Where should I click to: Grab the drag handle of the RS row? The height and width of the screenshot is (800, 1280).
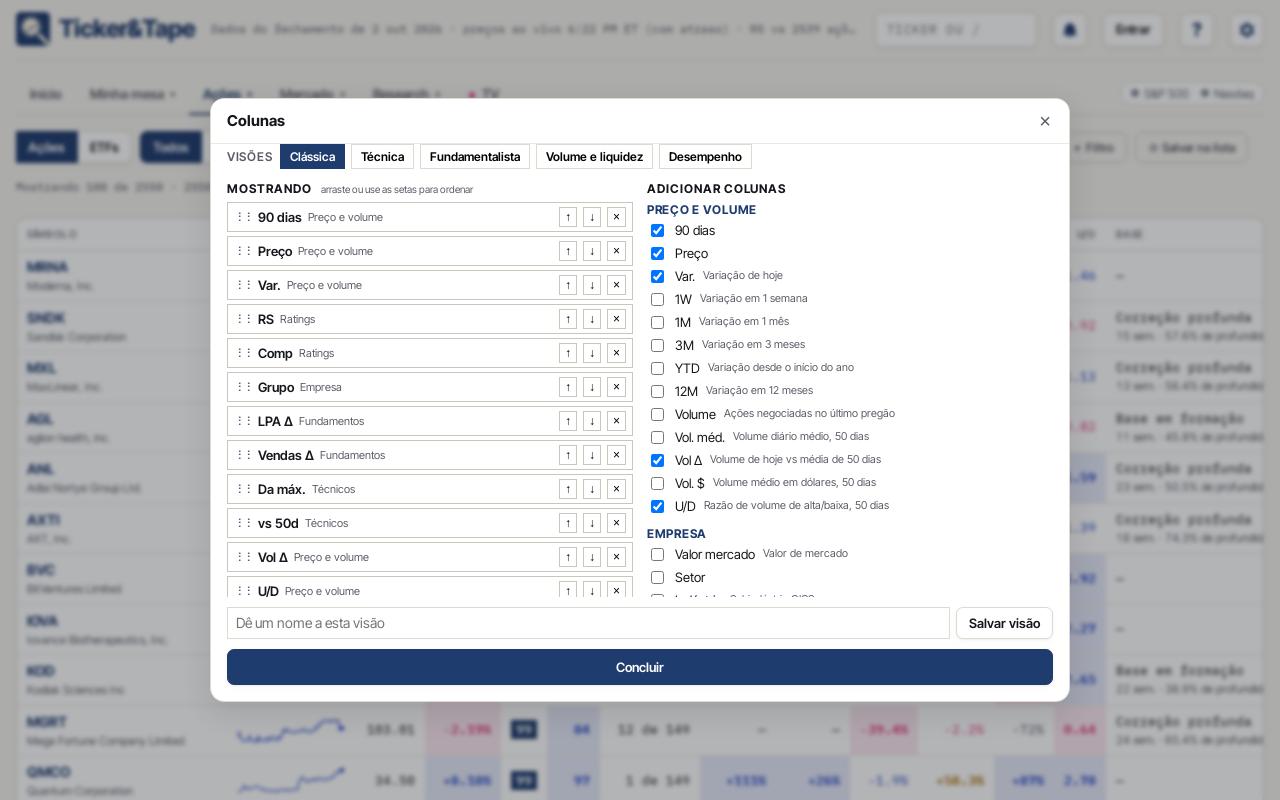[244, 319]
